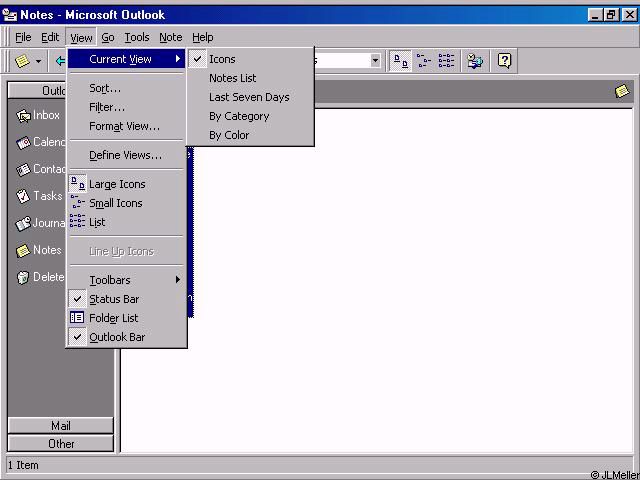640x480 pixels.
Task: Select Define Views... menu entry
Action: (126, 155)
